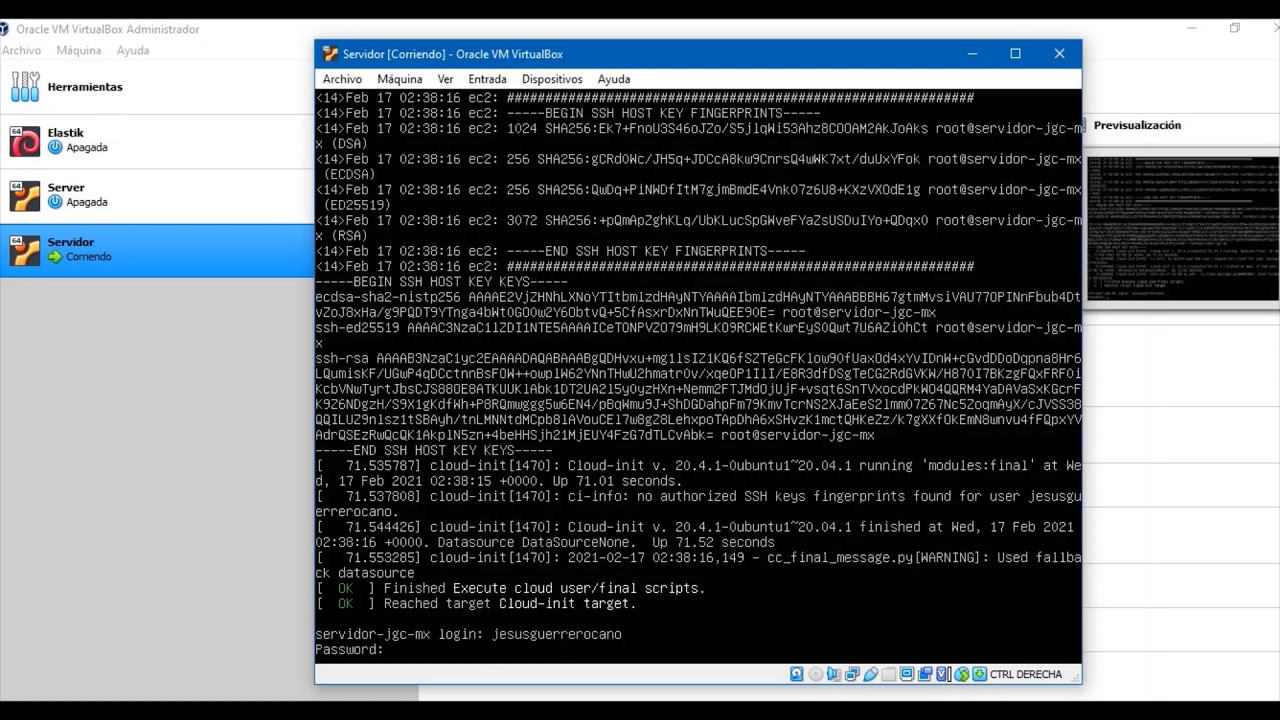1280x720 pixels.
Task: Restore the VirtualBox Manager window size
Action: (1235, 29)
